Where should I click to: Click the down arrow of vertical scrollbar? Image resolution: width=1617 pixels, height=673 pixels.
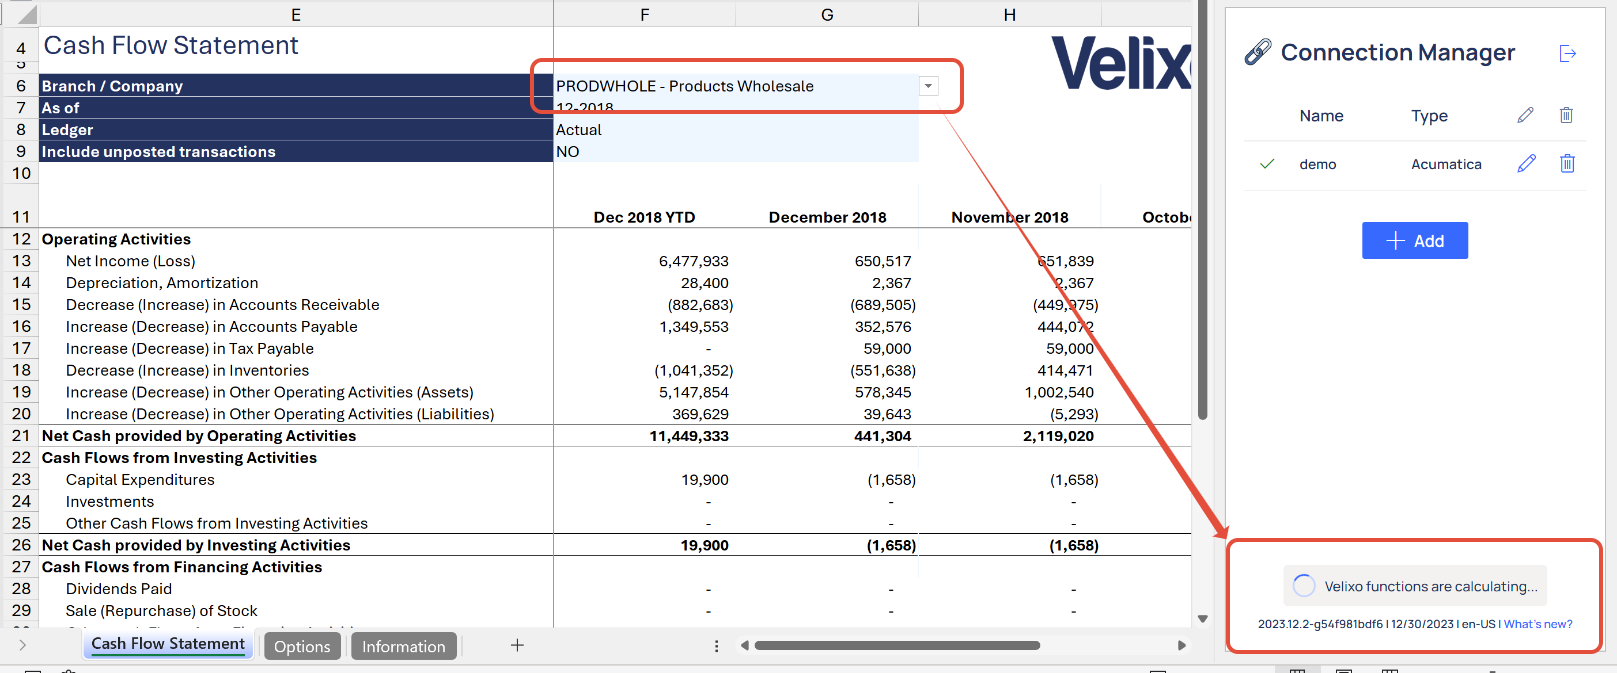point(1202,619)
